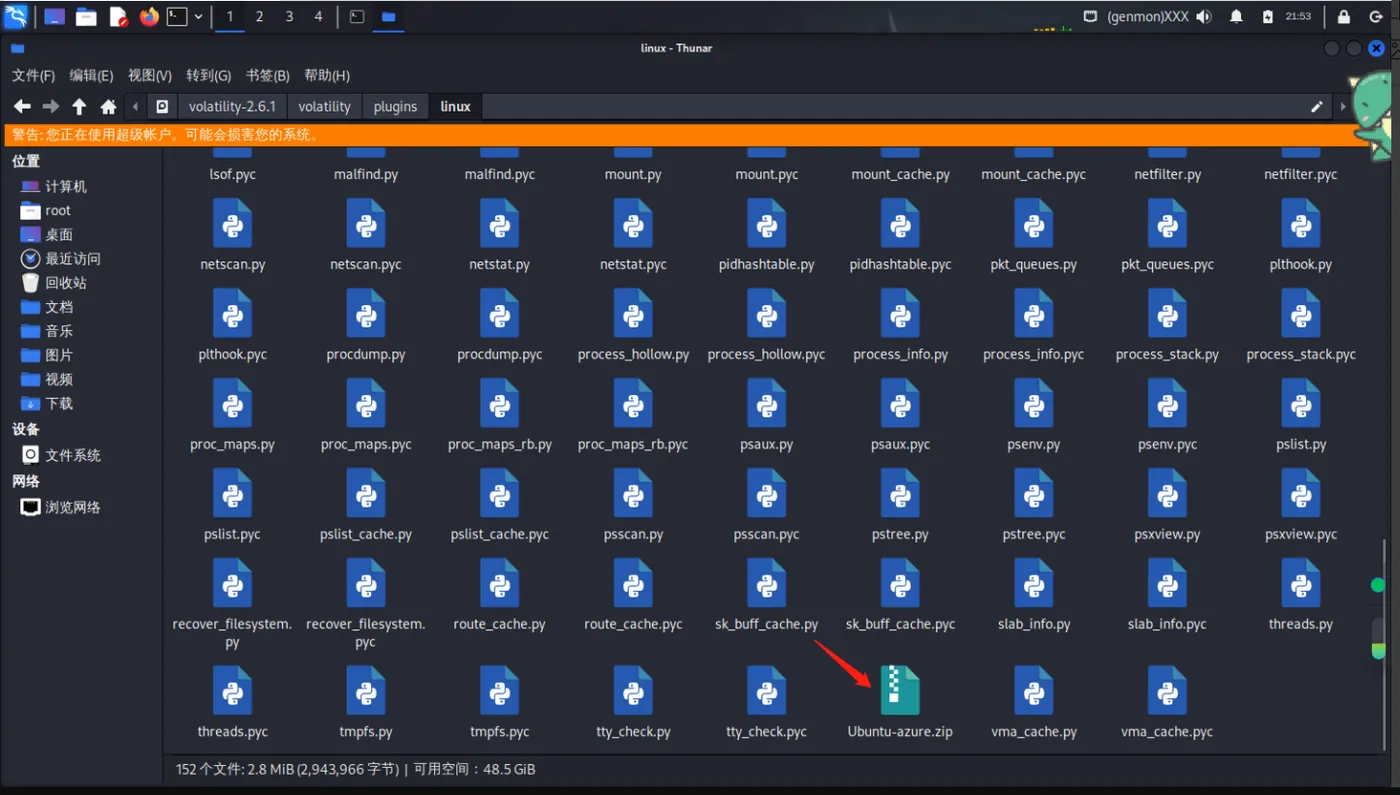Go to parent folder with up arrow
The width and height of the screenshot is (1400, 795).
coord(79,106)
